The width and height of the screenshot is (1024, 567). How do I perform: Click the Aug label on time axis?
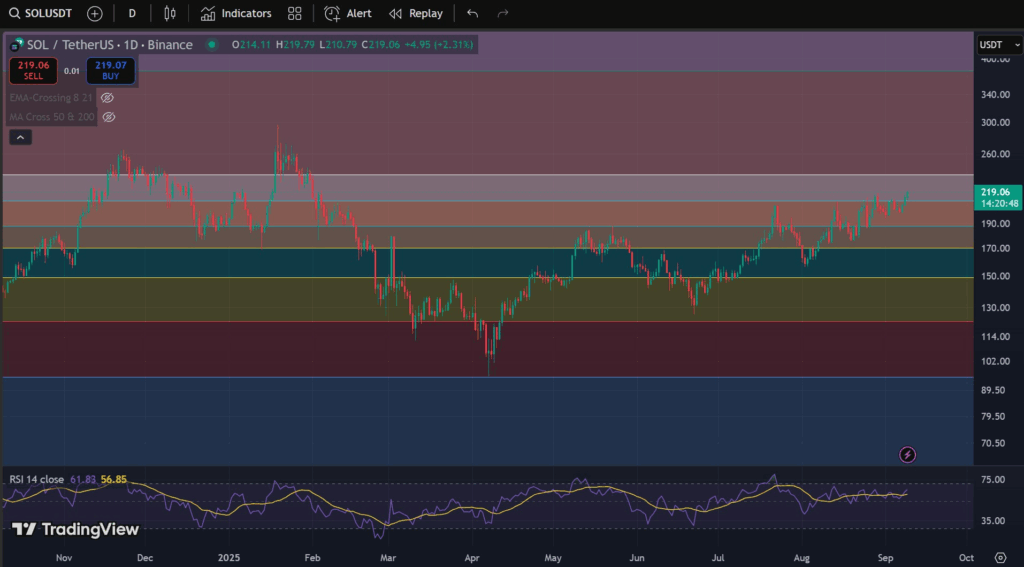click(x=801, y=558)
